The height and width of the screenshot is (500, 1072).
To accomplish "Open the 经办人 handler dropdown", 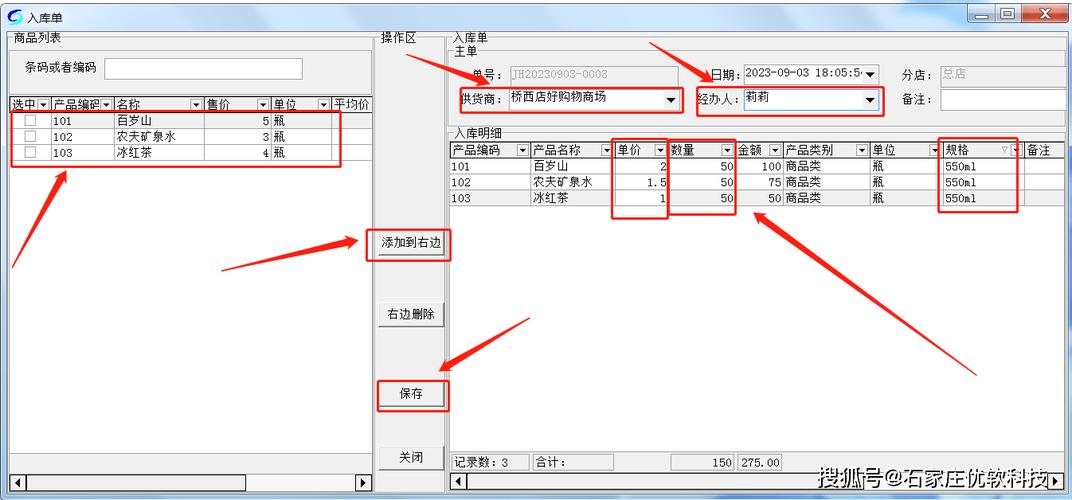I will point(869,100).
